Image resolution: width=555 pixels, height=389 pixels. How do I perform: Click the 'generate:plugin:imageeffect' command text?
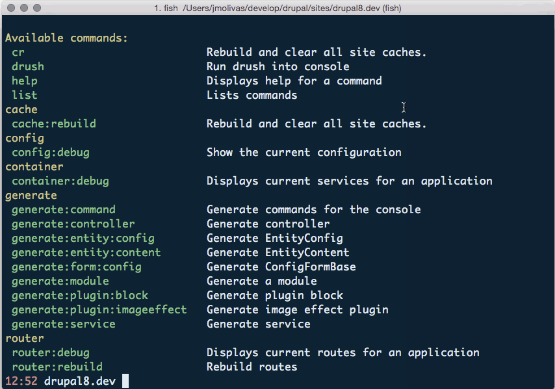(99, 310)
